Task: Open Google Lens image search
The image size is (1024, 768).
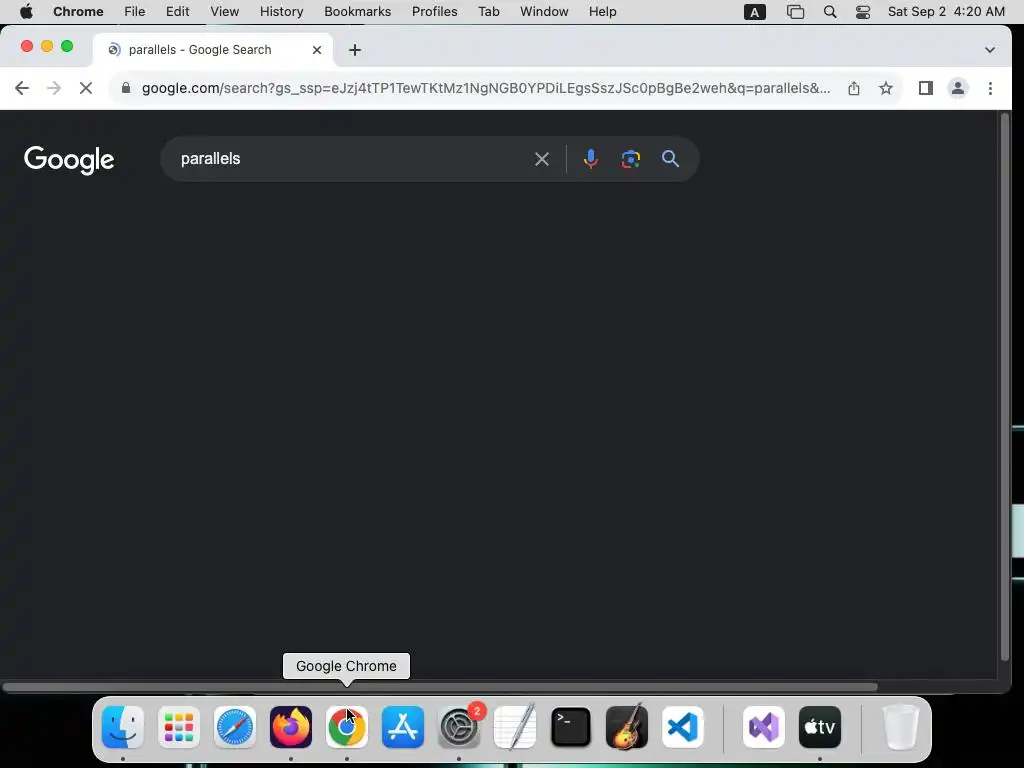Action: (x=630, y=159)
